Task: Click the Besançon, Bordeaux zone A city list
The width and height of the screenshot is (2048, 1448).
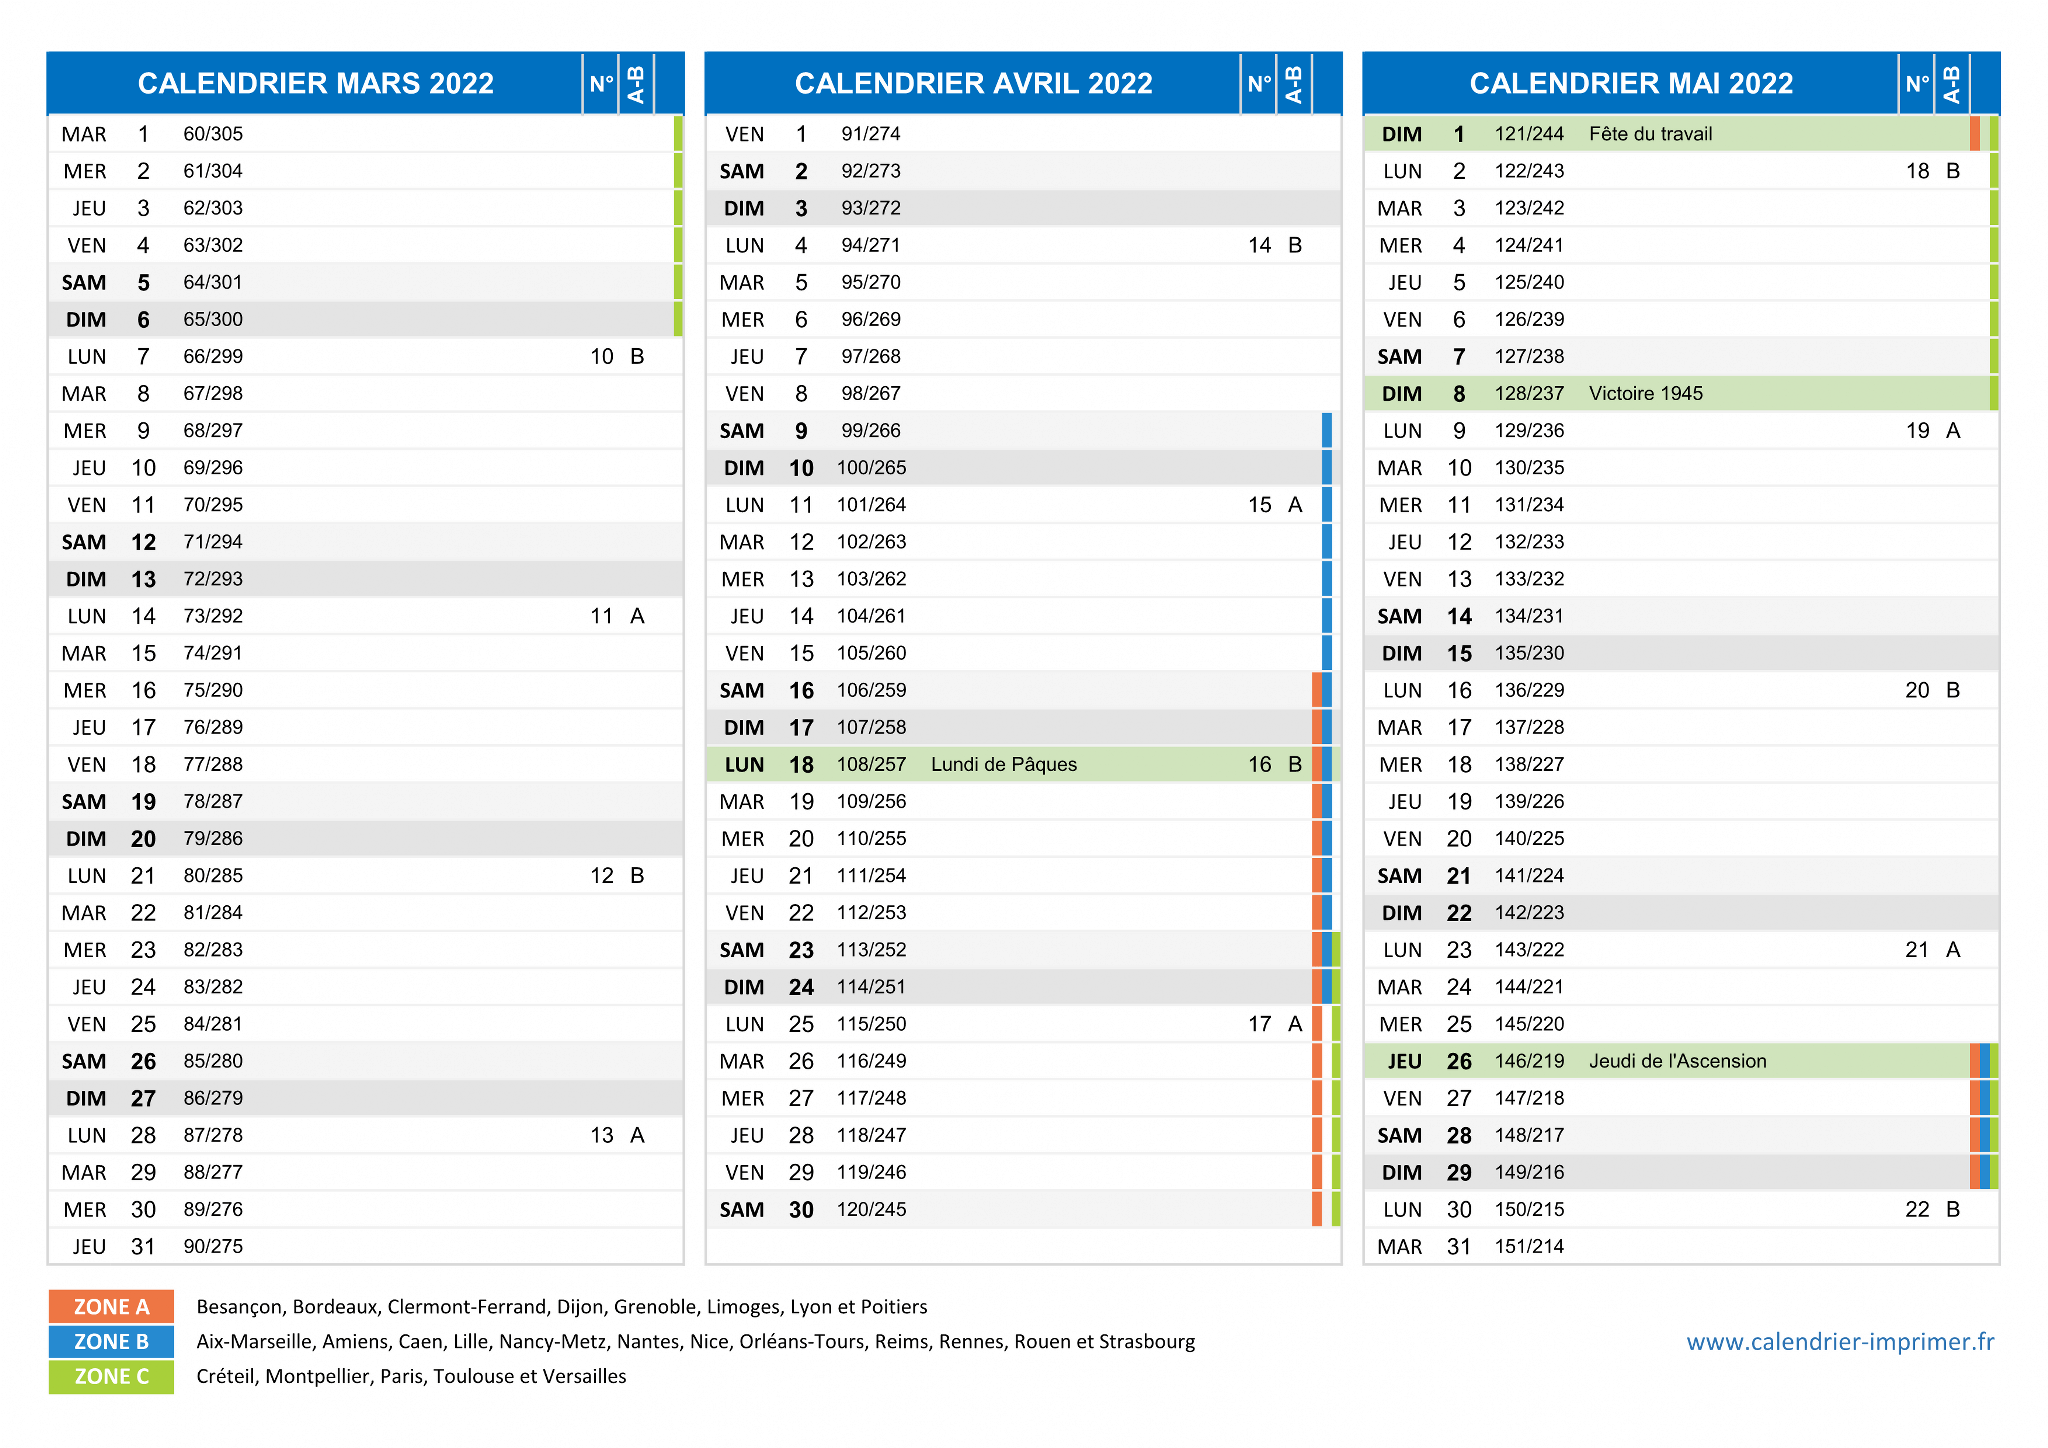Action: (562, 1306)
